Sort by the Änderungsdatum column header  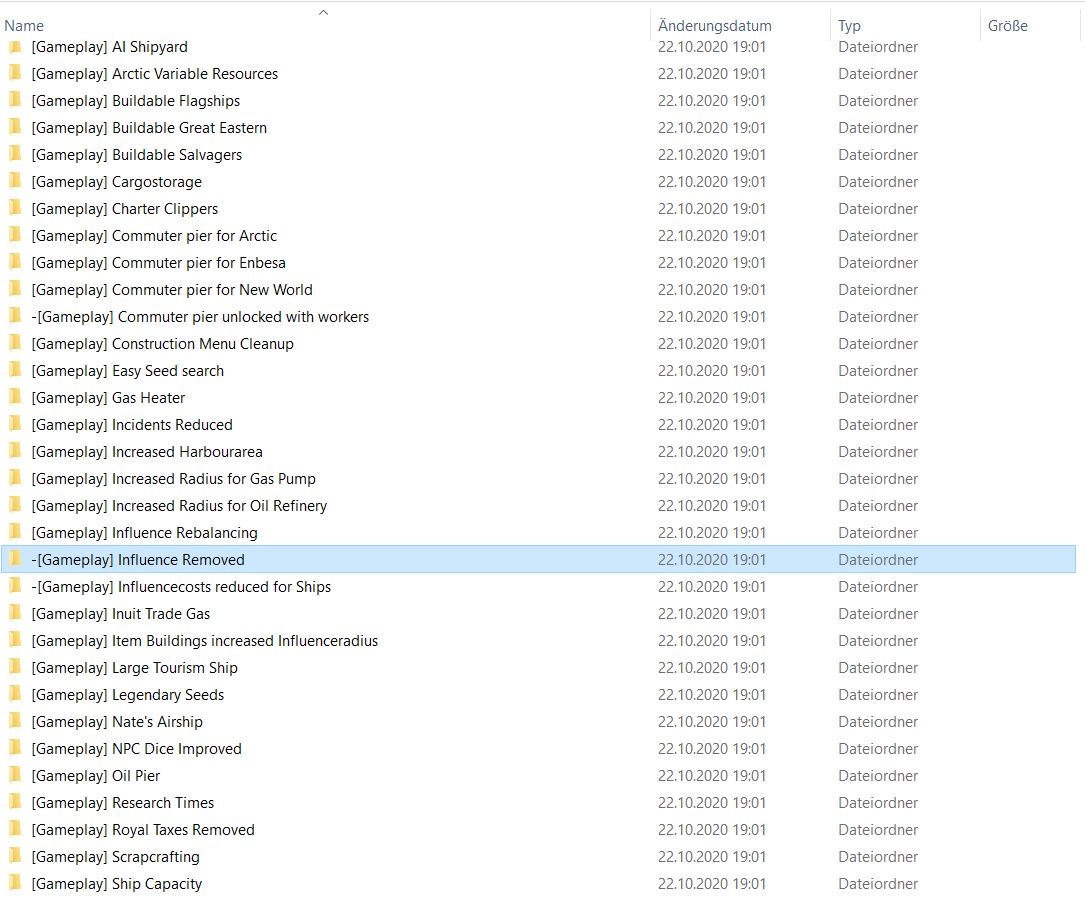[714, 26]
